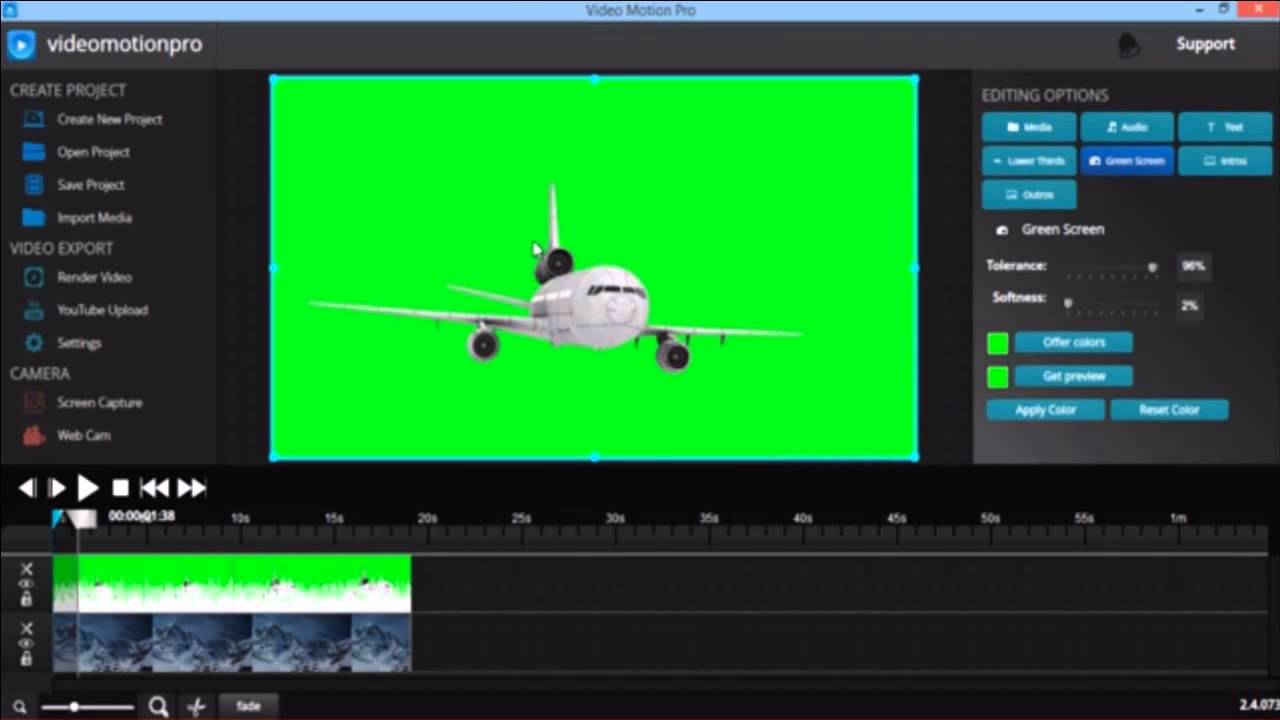The image size is (1280, 720).
Task: Open the Outros editing option
Action: click(1029, 195)
